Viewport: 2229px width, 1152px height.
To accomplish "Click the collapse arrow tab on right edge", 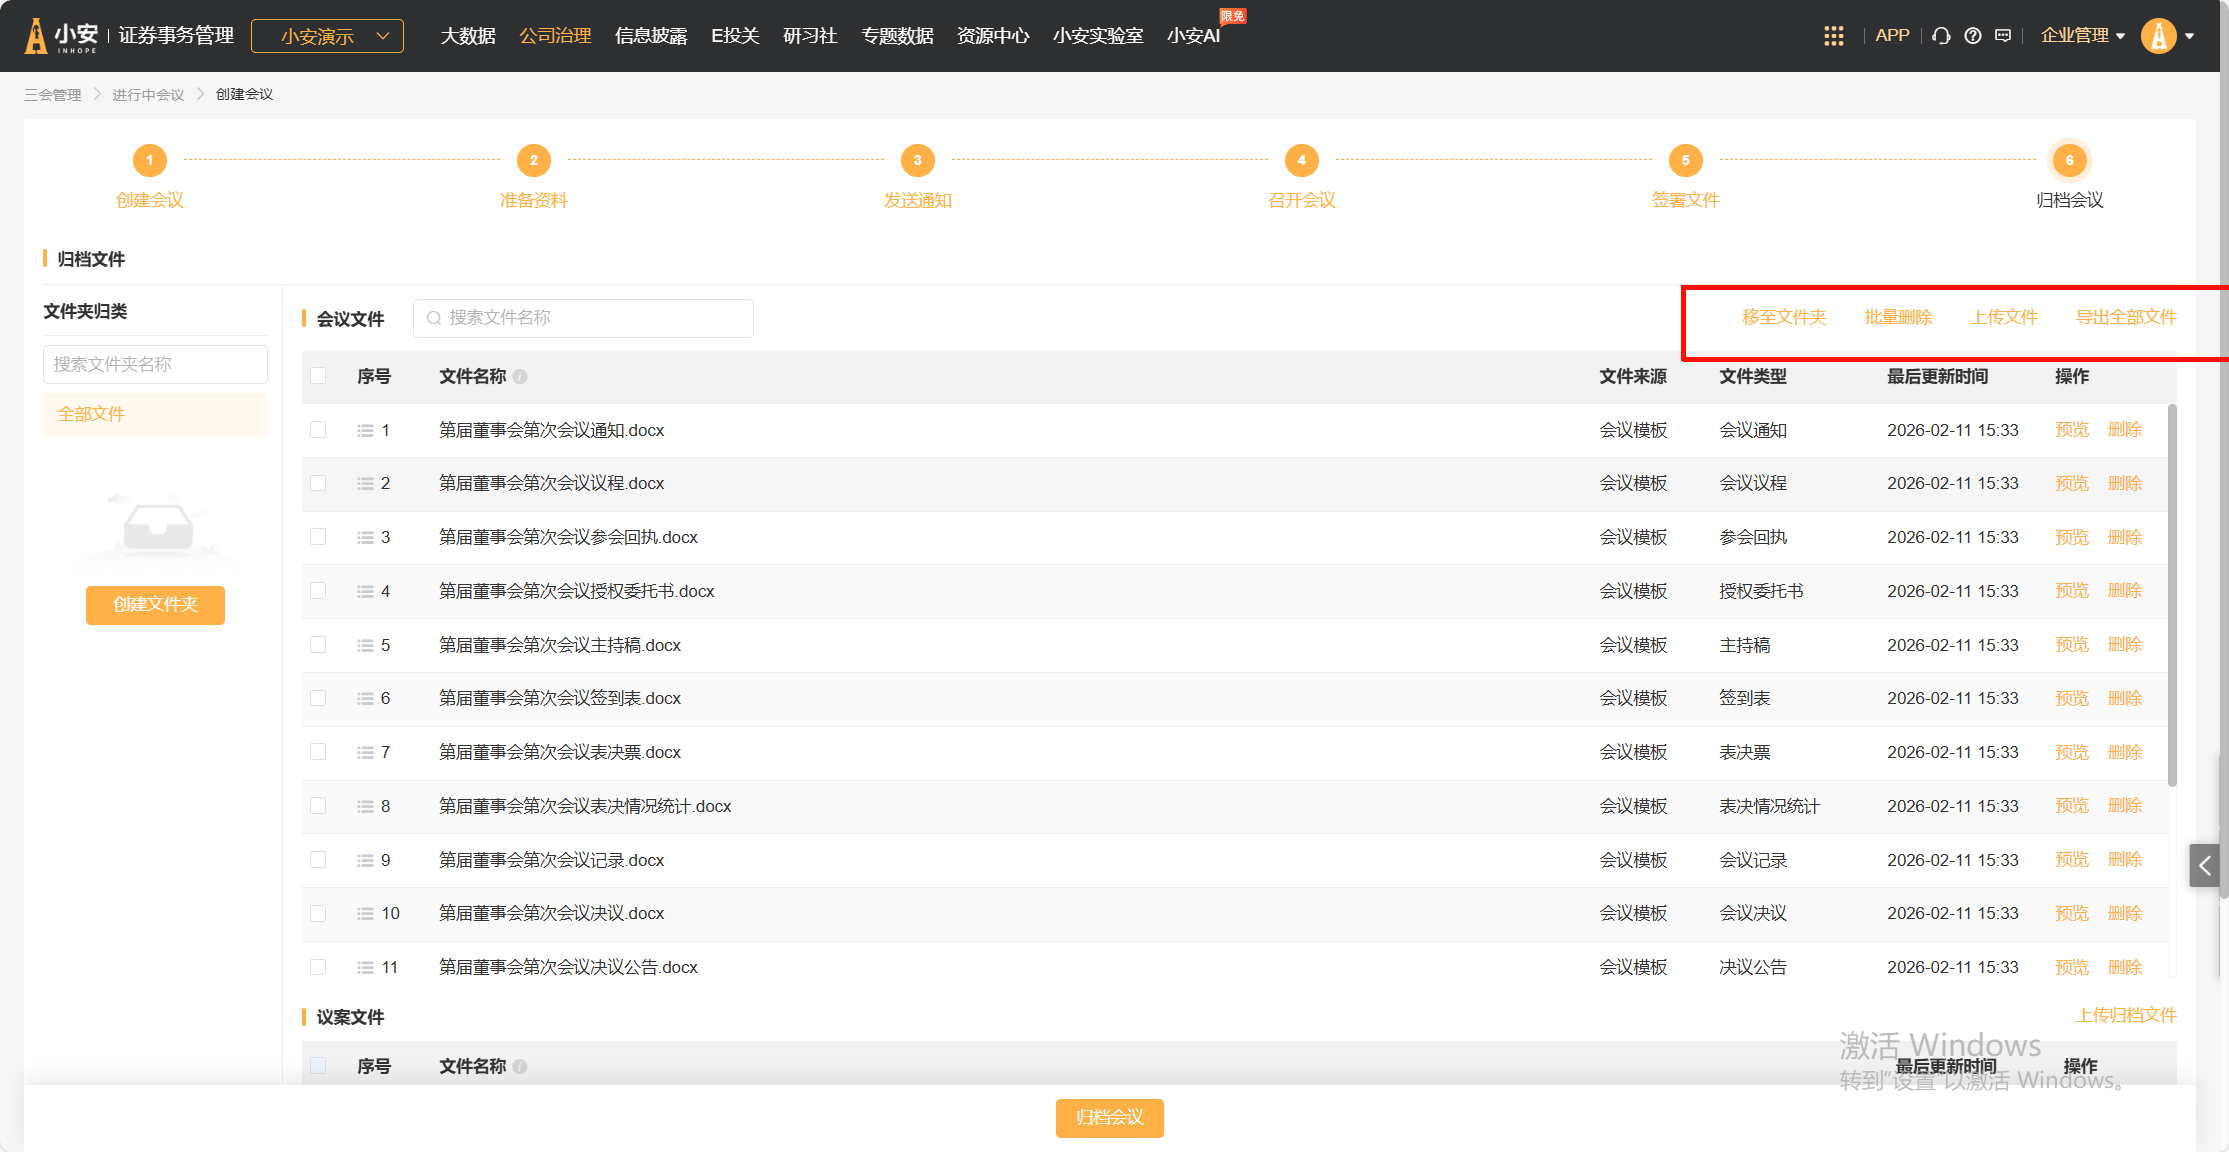I will coord(2204,865).
